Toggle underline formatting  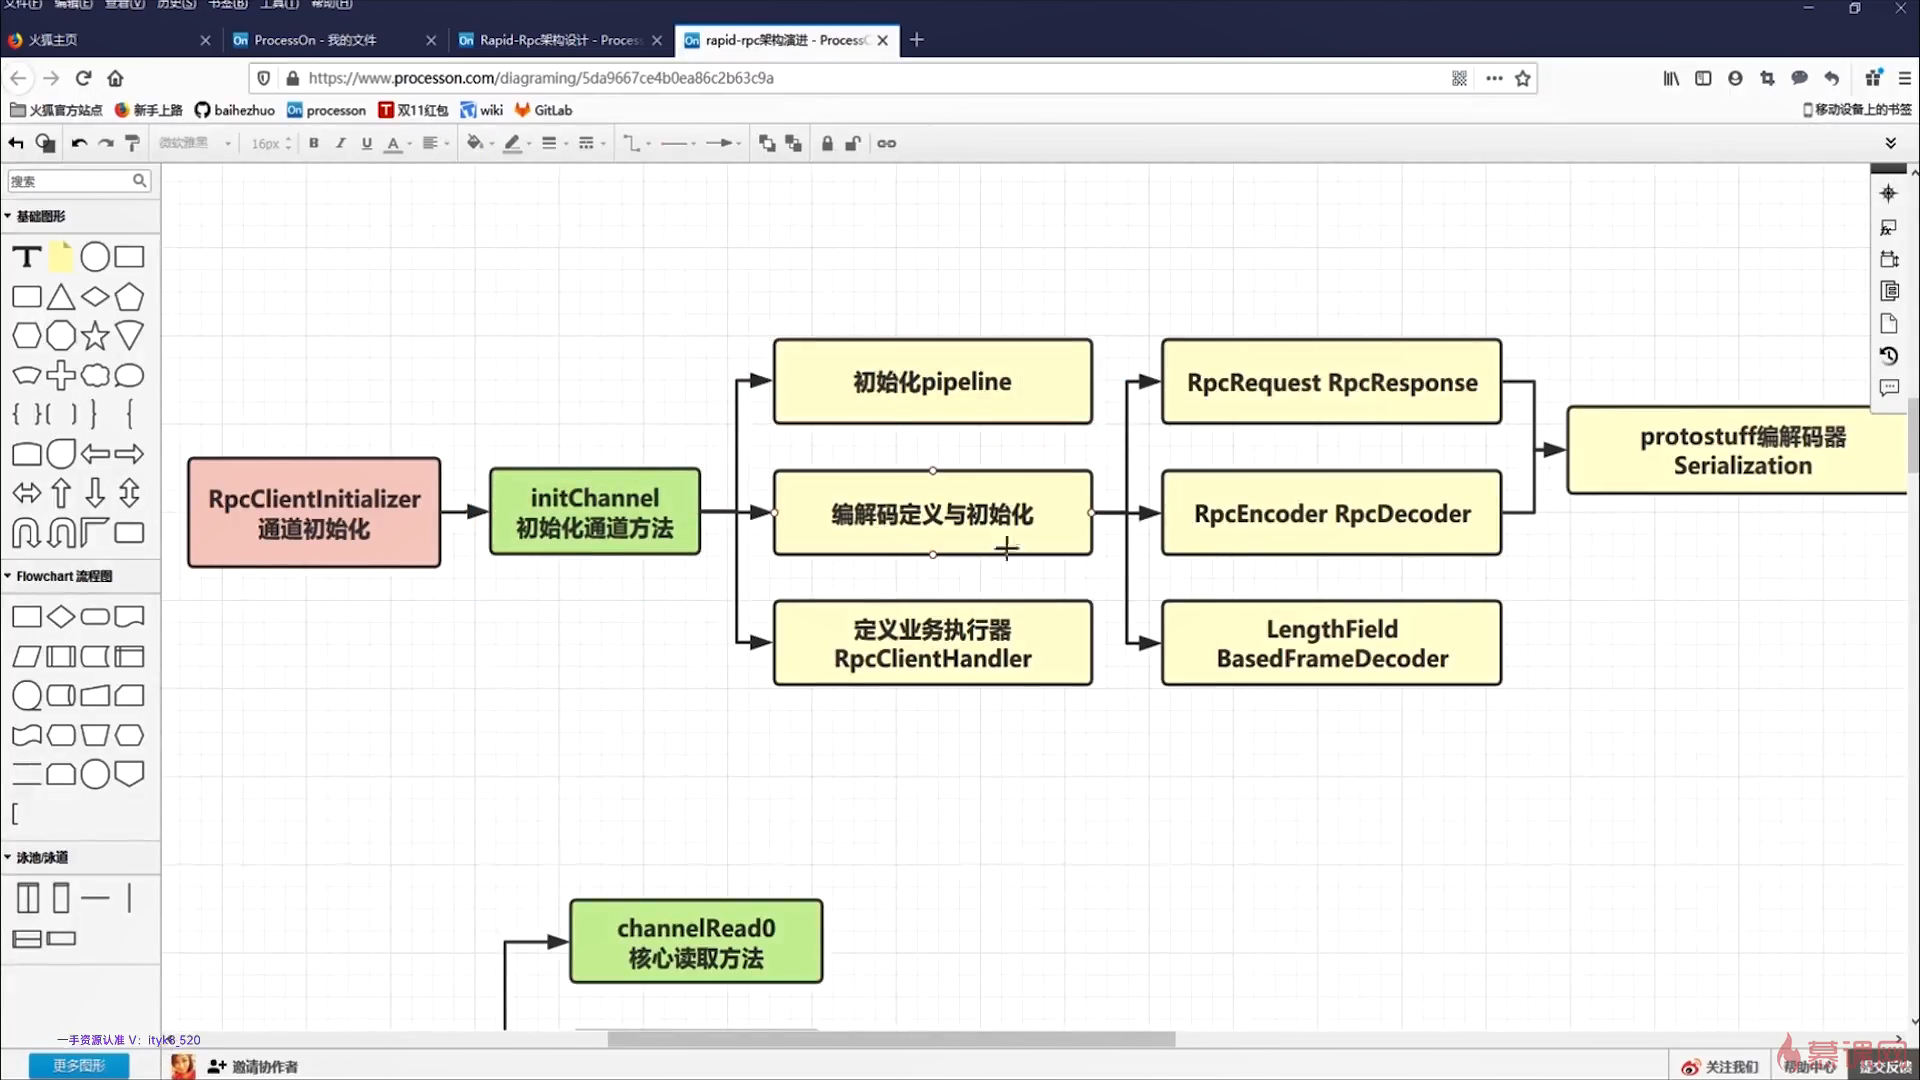coord(367,143)
